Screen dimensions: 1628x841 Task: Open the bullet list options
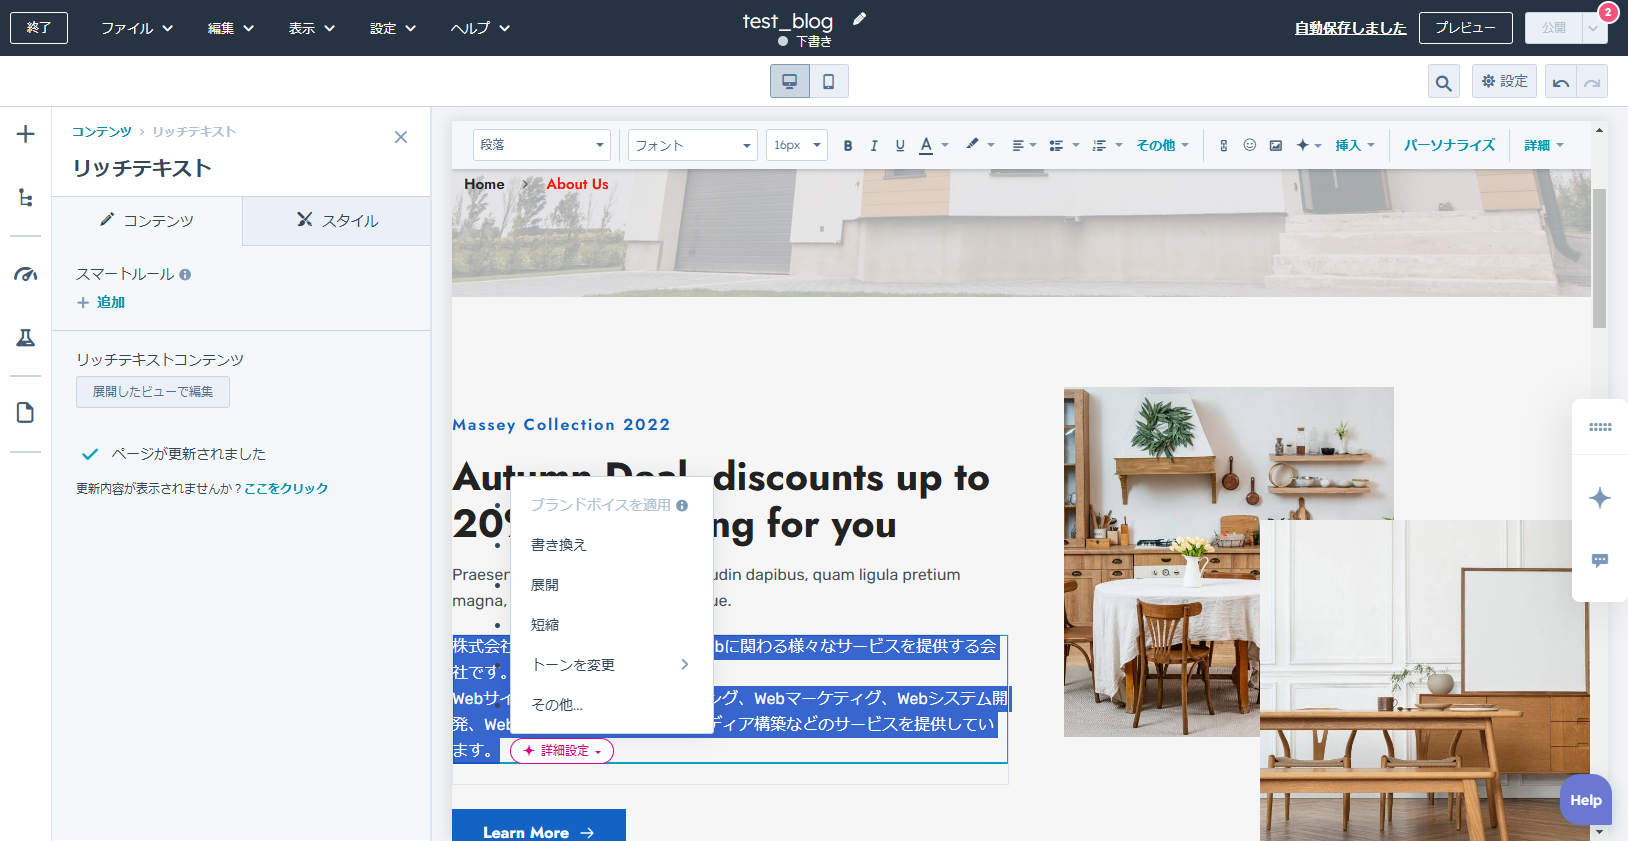point(1064,146)
